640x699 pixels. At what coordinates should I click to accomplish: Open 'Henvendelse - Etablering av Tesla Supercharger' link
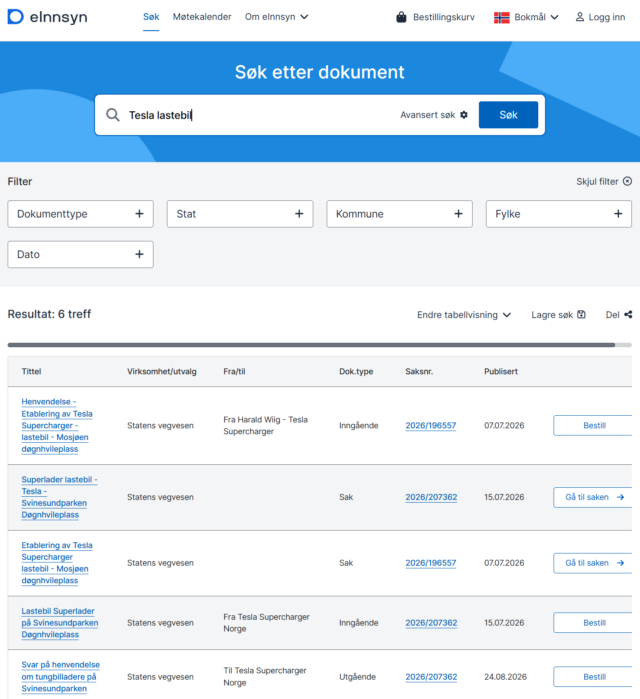click(57, 425)
